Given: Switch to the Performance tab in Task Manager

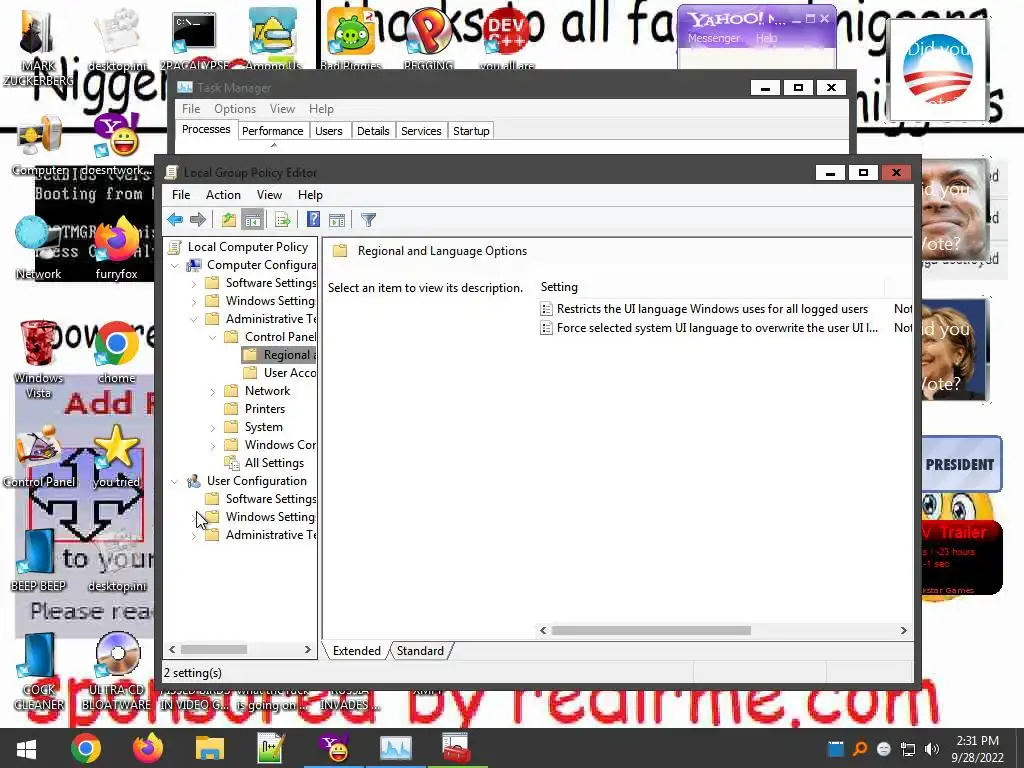Looking at the screenshot, I should click(x=272, y=131).
